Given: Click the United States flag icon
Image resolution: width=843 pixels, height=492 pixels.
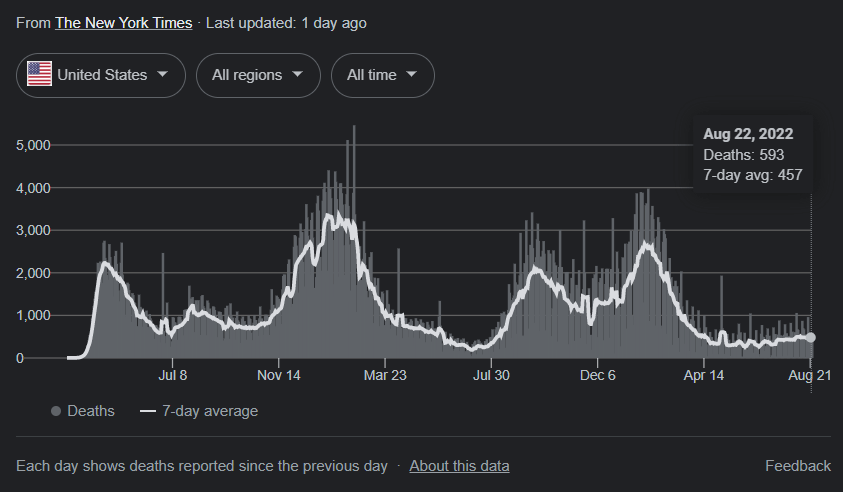Looking at the screenshot, I should tap(40, 75).
